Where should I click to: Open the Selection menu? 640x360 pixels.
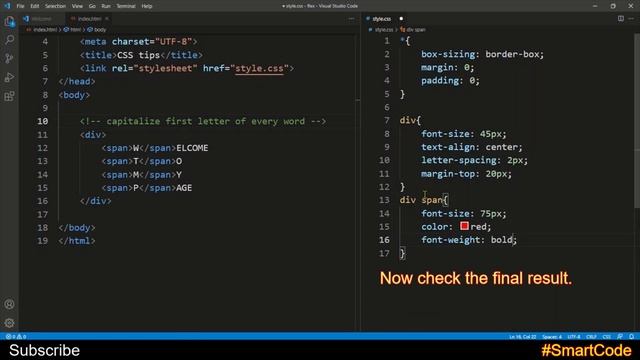pos(55,6)
